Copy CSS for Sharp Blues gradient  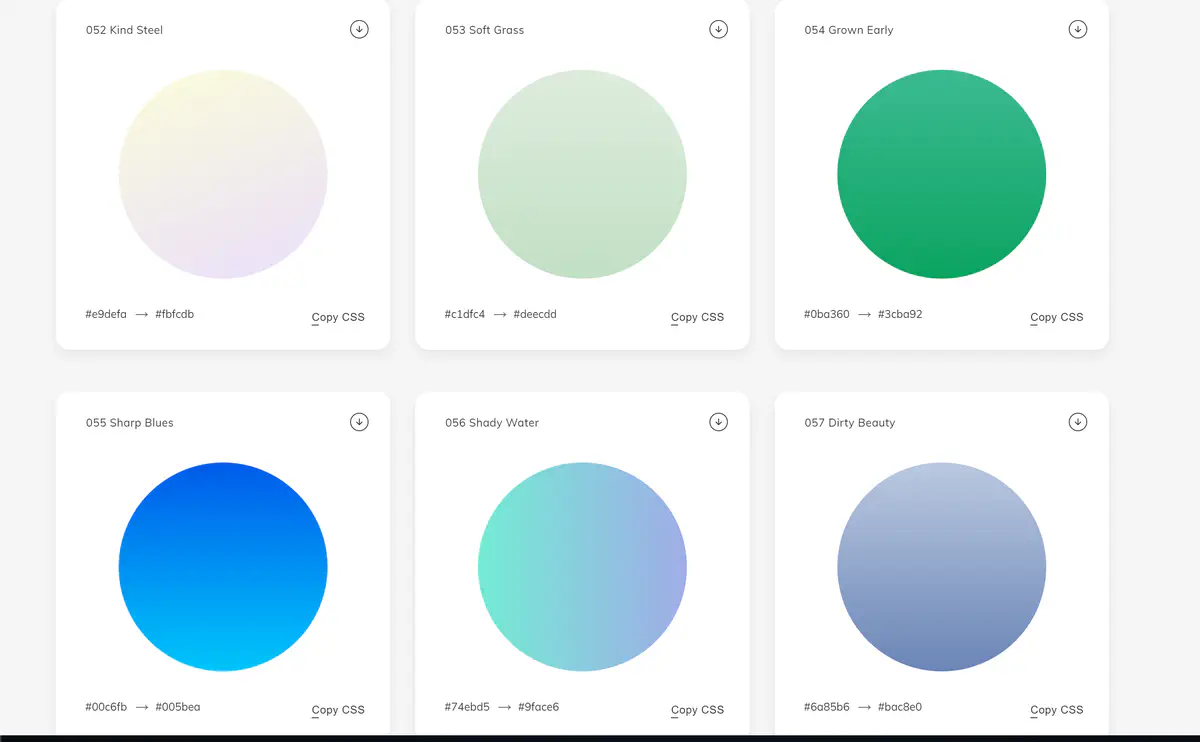[x=338, y=710]
